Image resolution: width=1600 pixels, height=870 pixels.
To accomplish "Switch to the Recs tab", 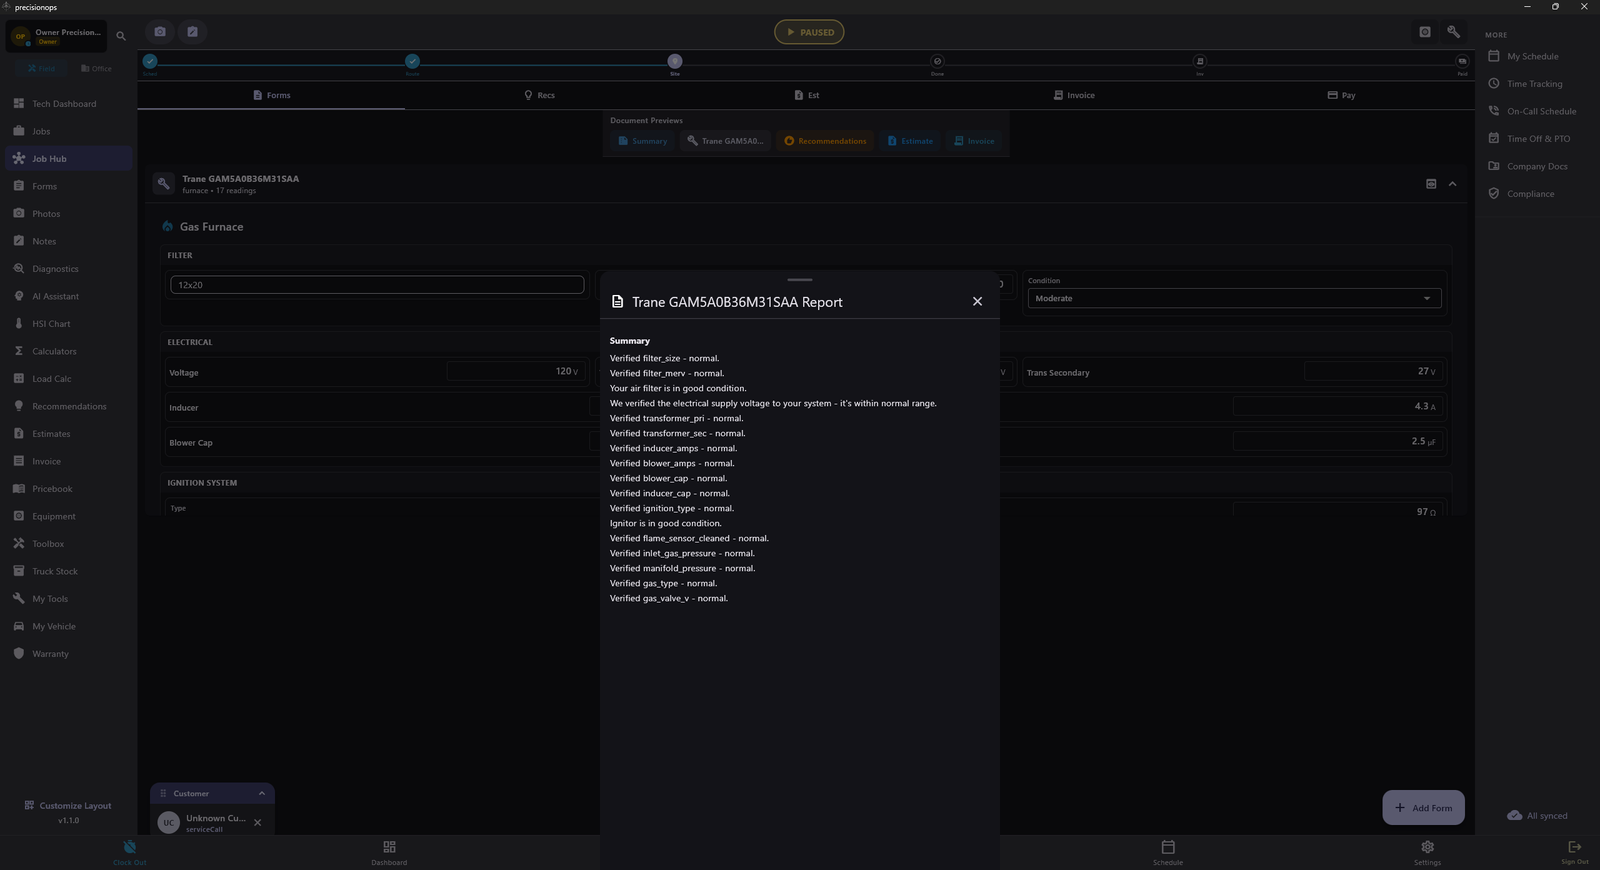I will click(539, 95).
